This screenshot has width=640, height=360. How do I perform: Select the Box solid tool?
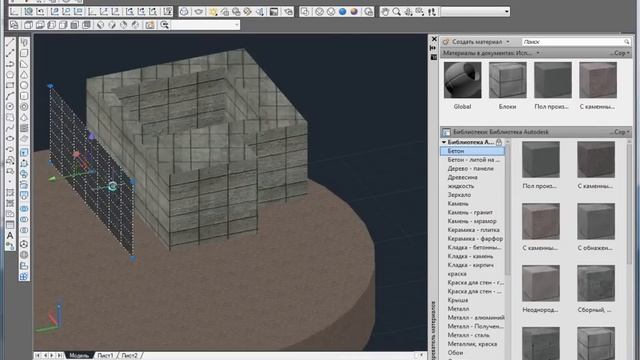[x=24, y=53]
